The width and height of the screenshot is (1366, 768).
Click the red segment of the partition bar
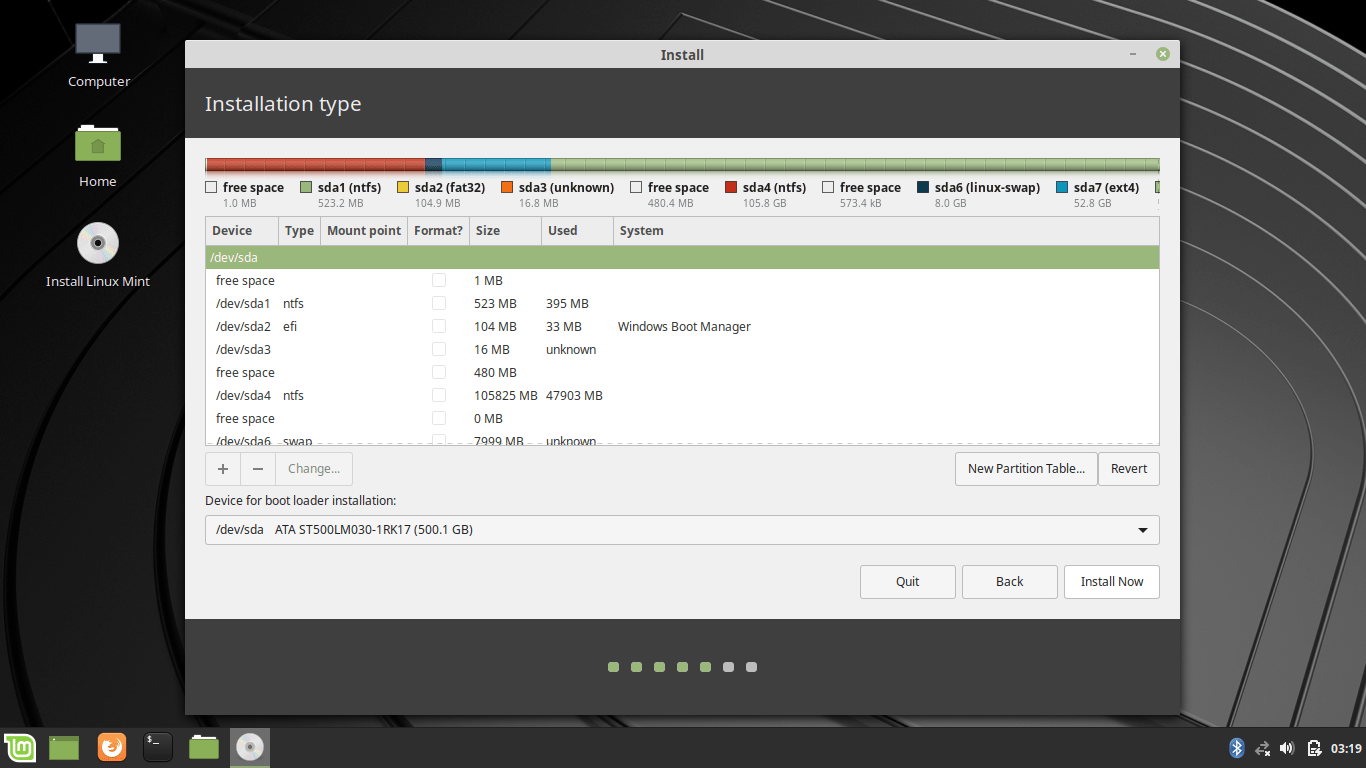(x=316, y=165)
